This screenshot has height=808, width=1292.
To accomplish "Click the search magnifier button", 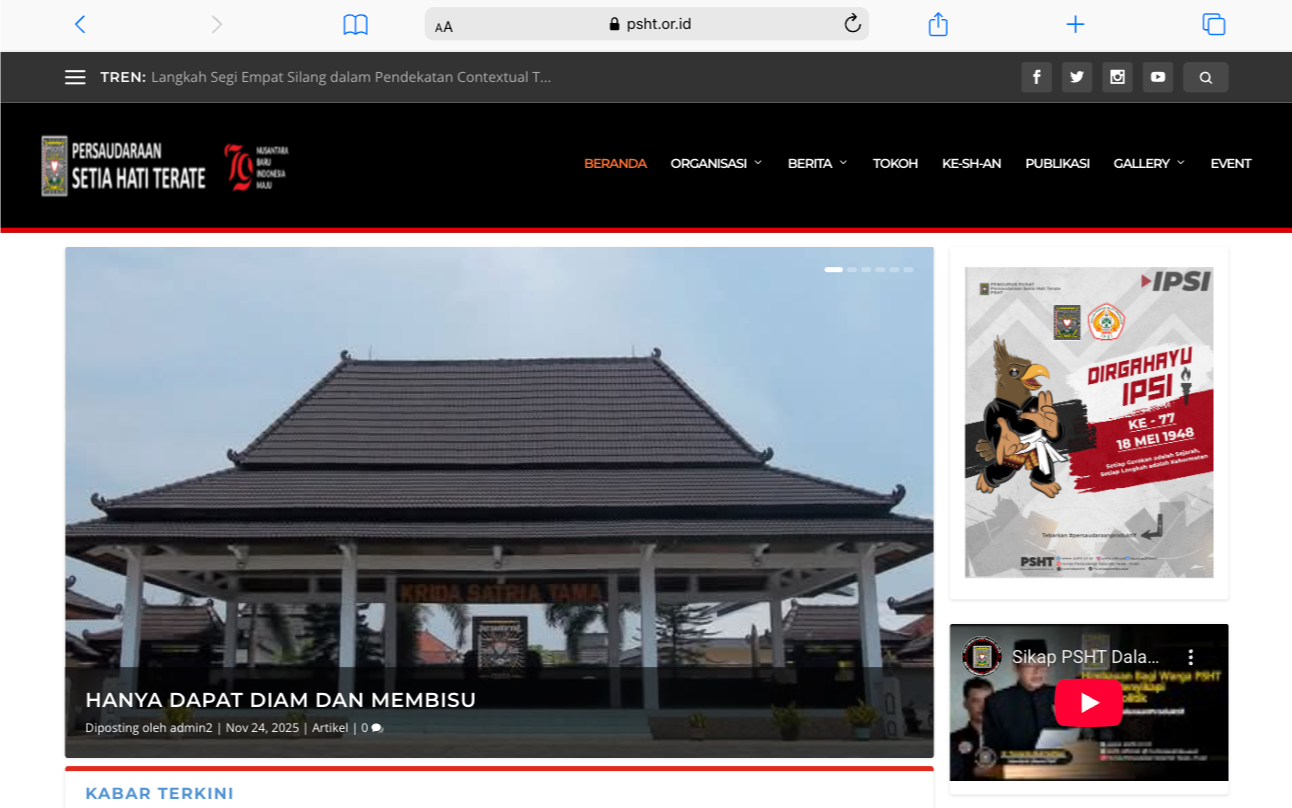I will pyautogui.click(x=1205, y=77).
